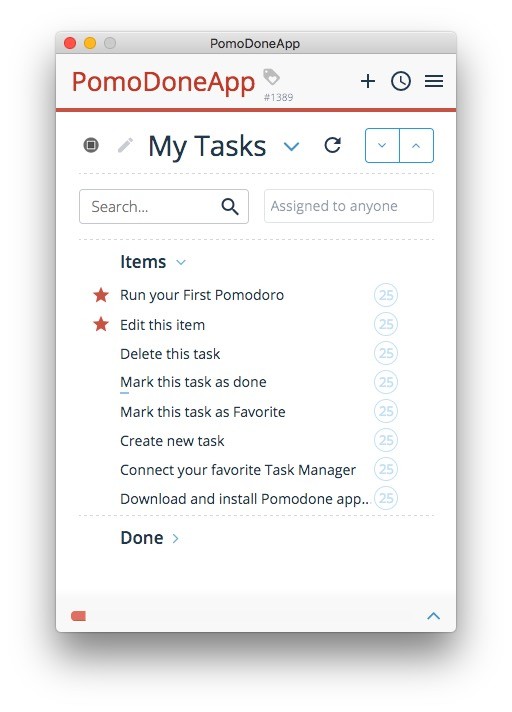Image resolution: width=512 pixels, height=712 pixels.
Task: Click the round stop icon beside pencil
Action: coord(91,145)
